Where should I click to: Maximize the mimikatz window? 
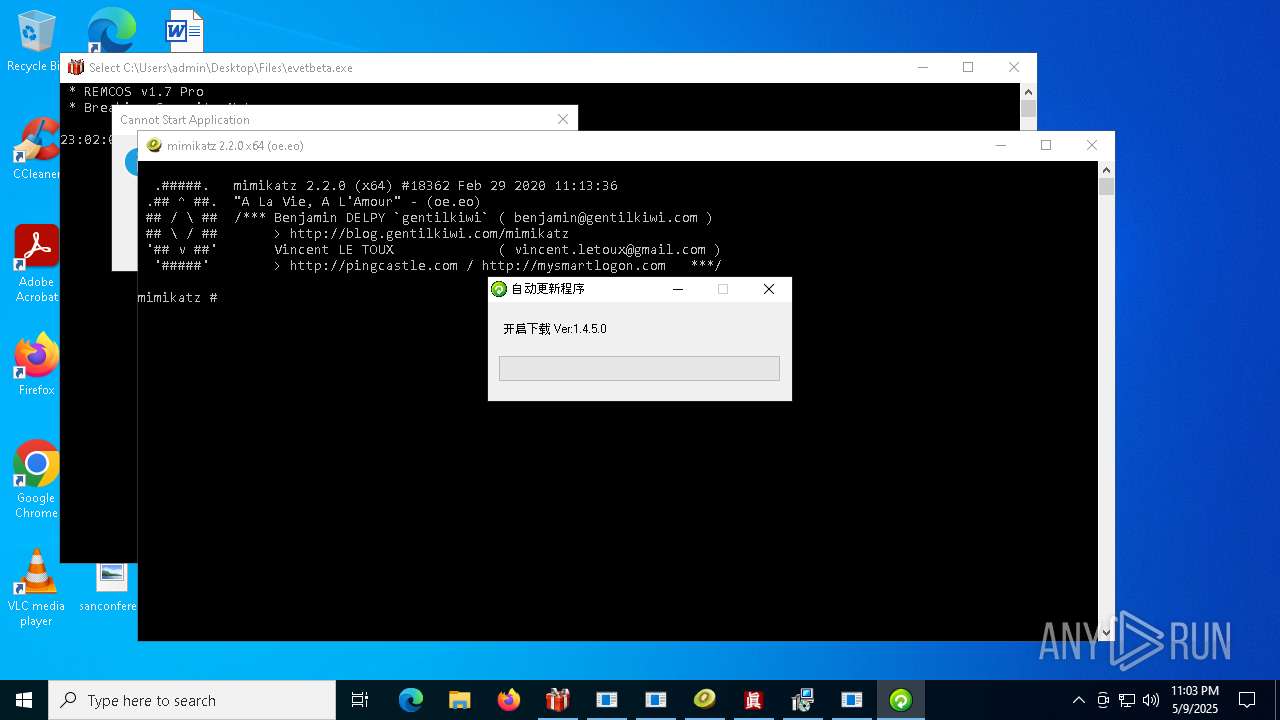(x=1046, y=145)
